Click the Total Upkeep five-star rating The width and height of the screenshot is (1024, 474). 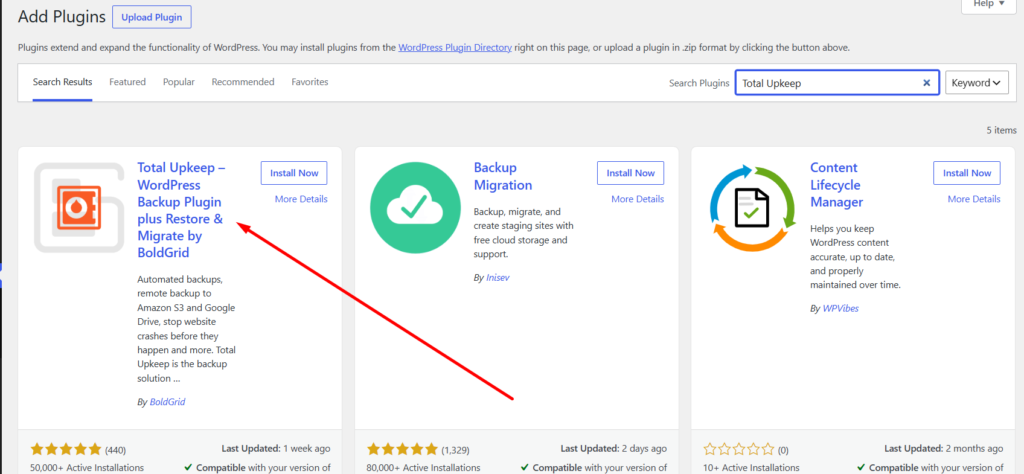coord(66,449)
